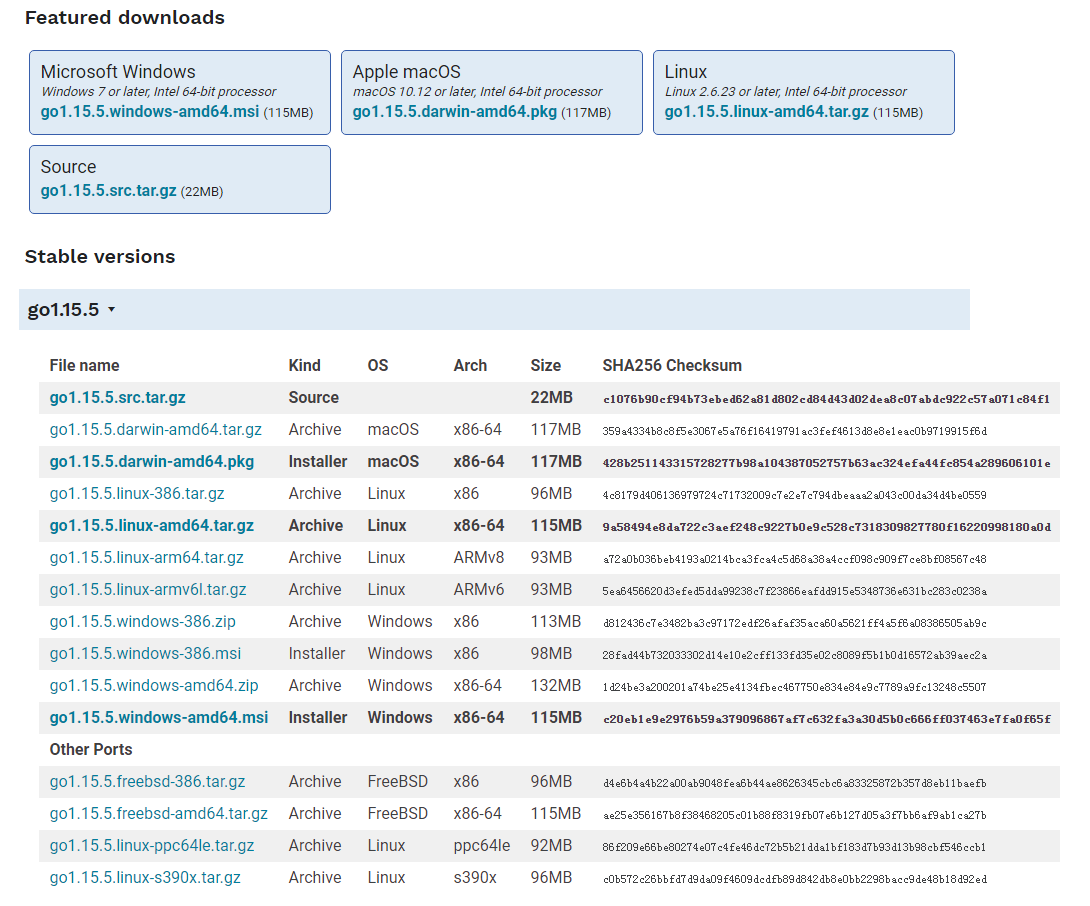Open the Apple macOS featured download box
The width and height of the screenshot is (1090, 906).
(492, 92)
